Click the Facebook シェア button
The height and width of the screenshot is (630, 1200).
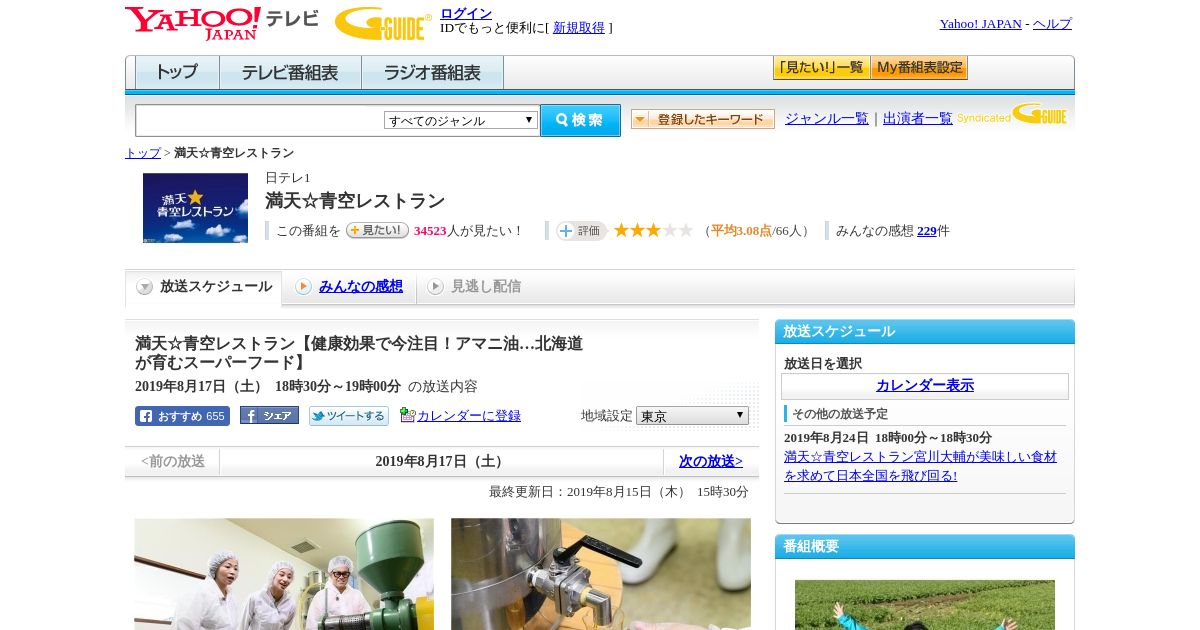point(269,415)
